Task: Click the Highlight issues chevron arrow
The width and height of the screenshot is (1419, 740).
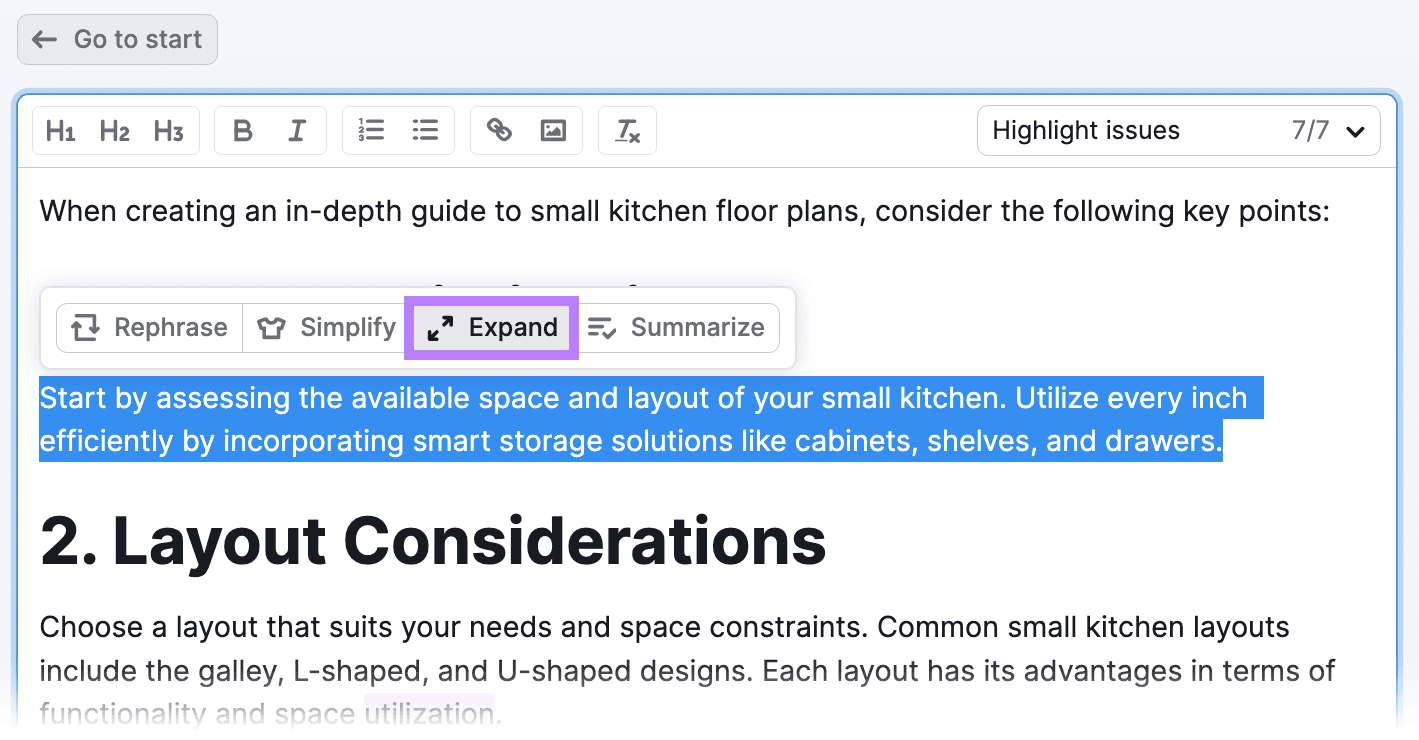Action: [1355, 132]
